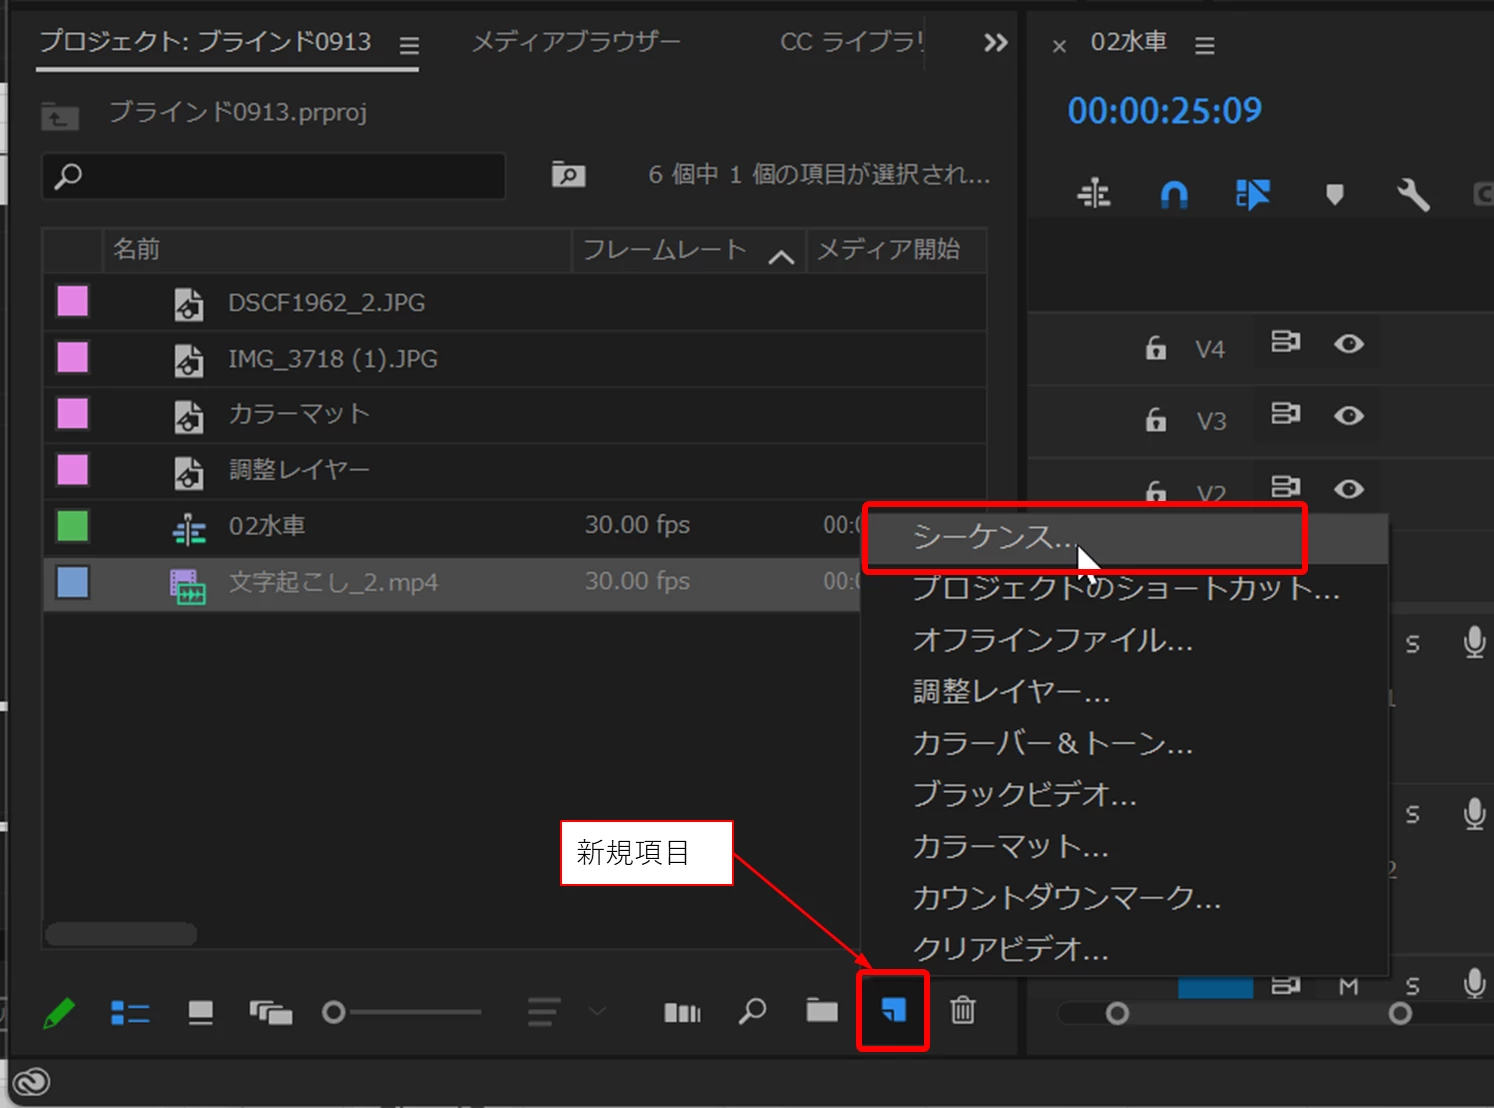
Task: Switch project panel to freeform view
Action: [271, 1013]
